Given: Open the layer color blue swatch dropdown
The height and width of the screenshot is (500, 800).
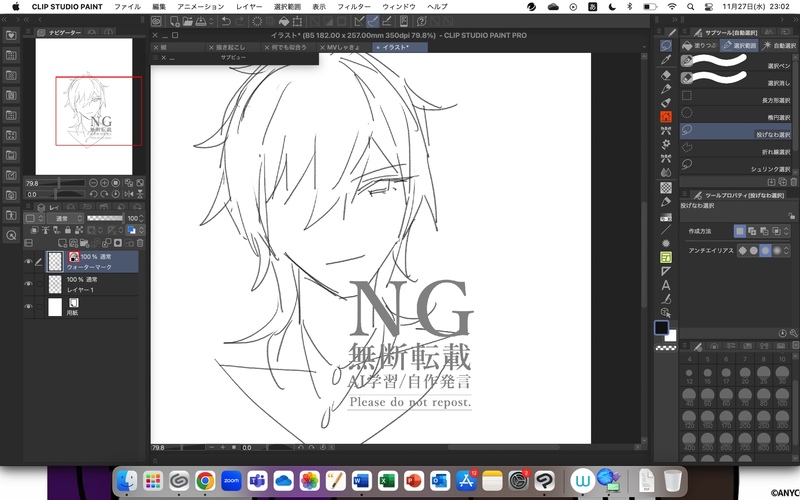Looking at the screenshot, I should (x=135, y=231).
